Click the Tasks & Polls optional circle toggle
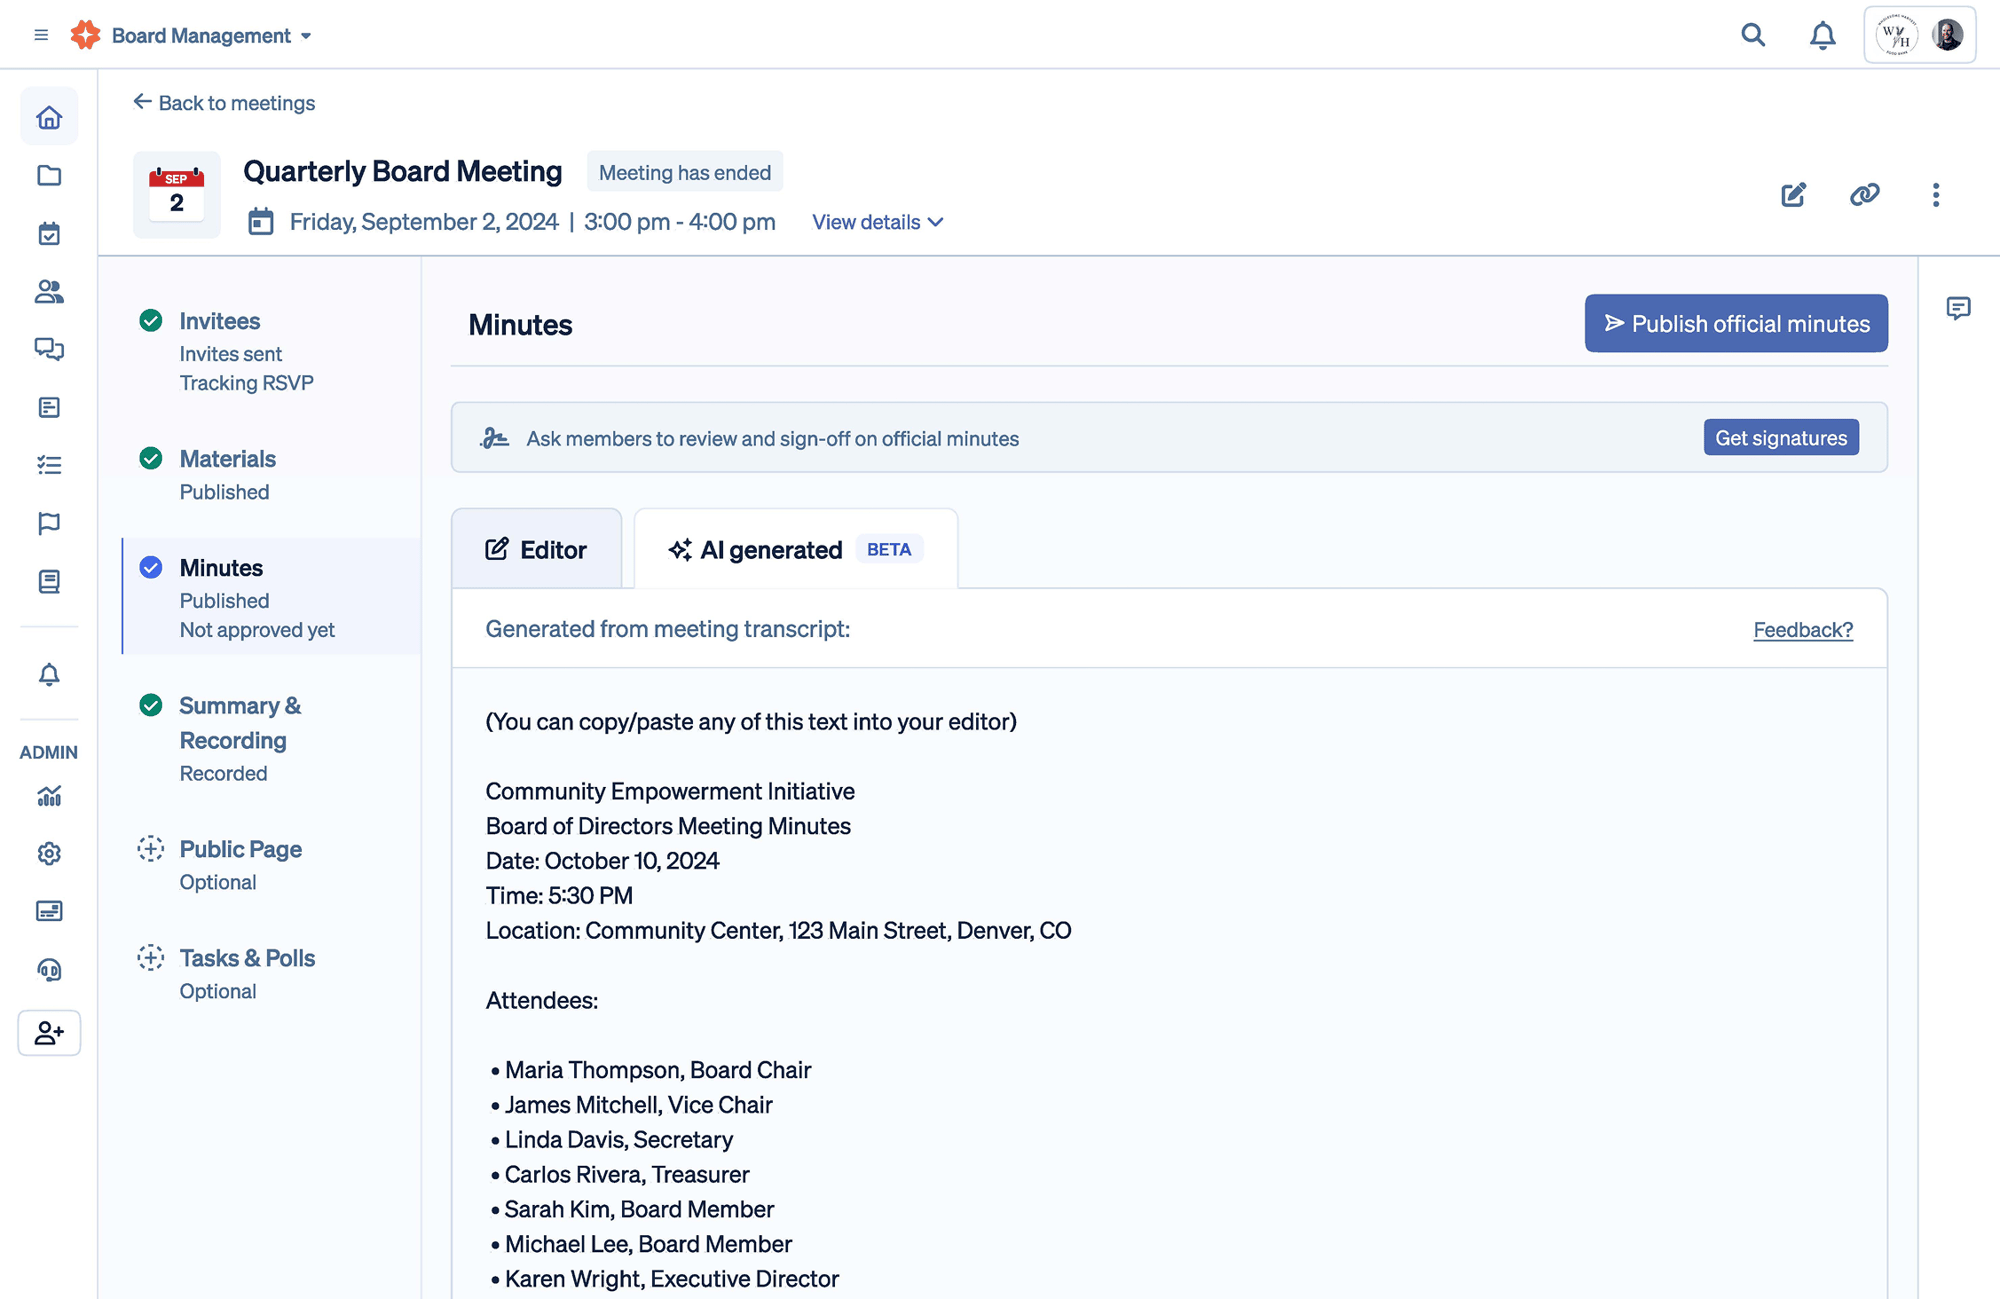This screenshot has height=1299, width=2000. tap(151, 958)
